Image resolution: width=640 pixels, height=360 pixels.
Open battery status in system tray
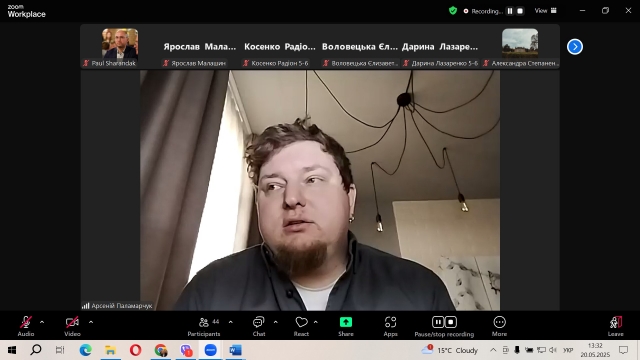pos(529,350)
